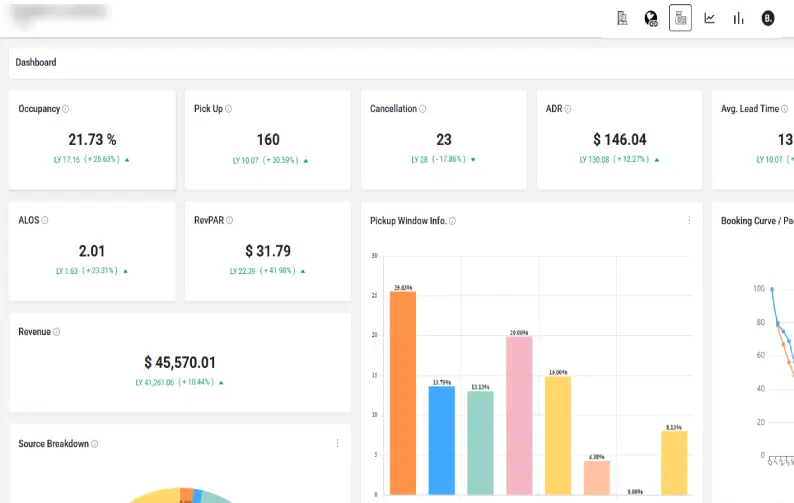Click info icon beside Source Breakdown
Image resolution: width=794 pixels, height=503 pixels.
point(95,444)
